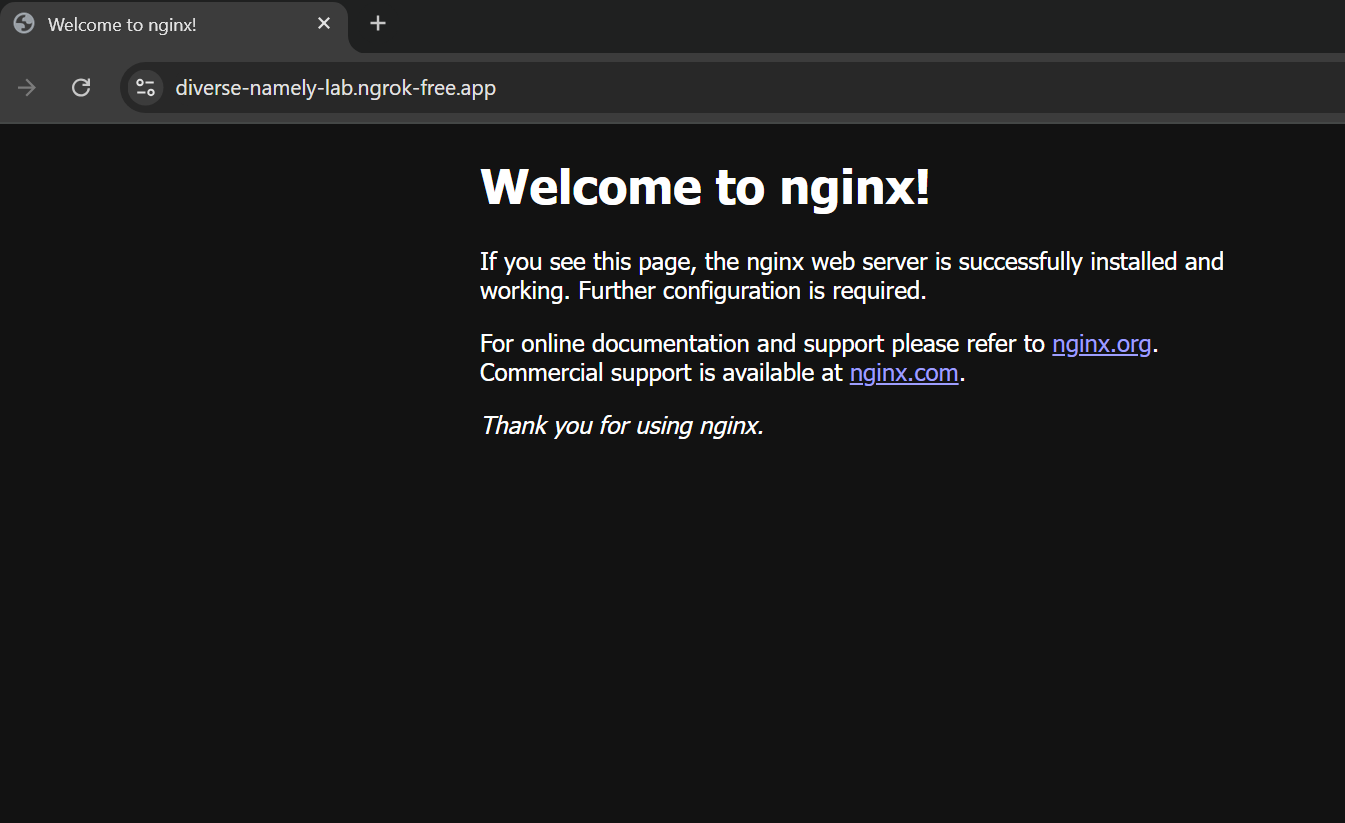Visit nginx.org for online documentation
This screenshot has width=1345, height=823.
[1101, 343]
